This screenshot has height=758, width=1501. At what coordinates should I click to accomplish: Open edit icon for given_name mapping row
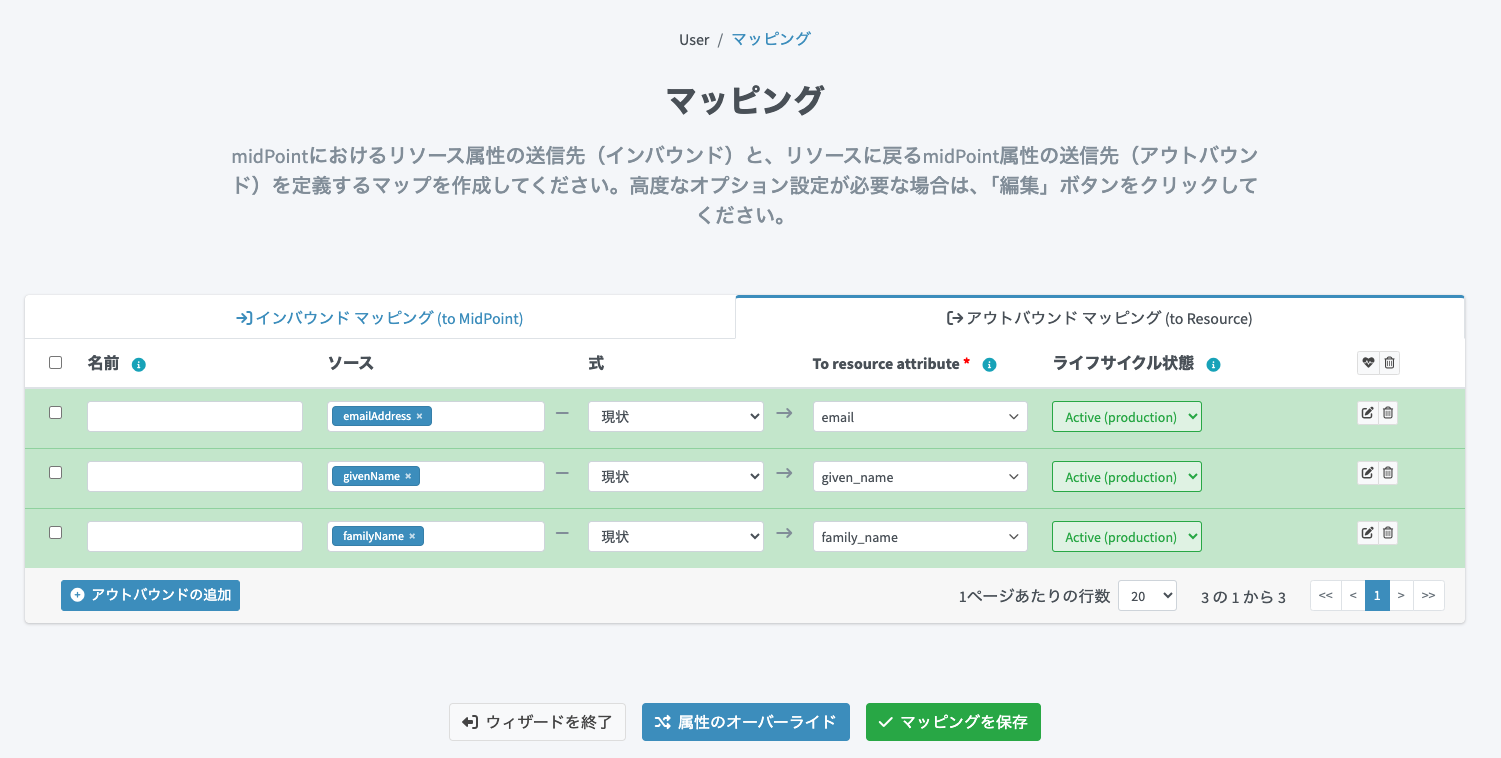click(1367, 473)
